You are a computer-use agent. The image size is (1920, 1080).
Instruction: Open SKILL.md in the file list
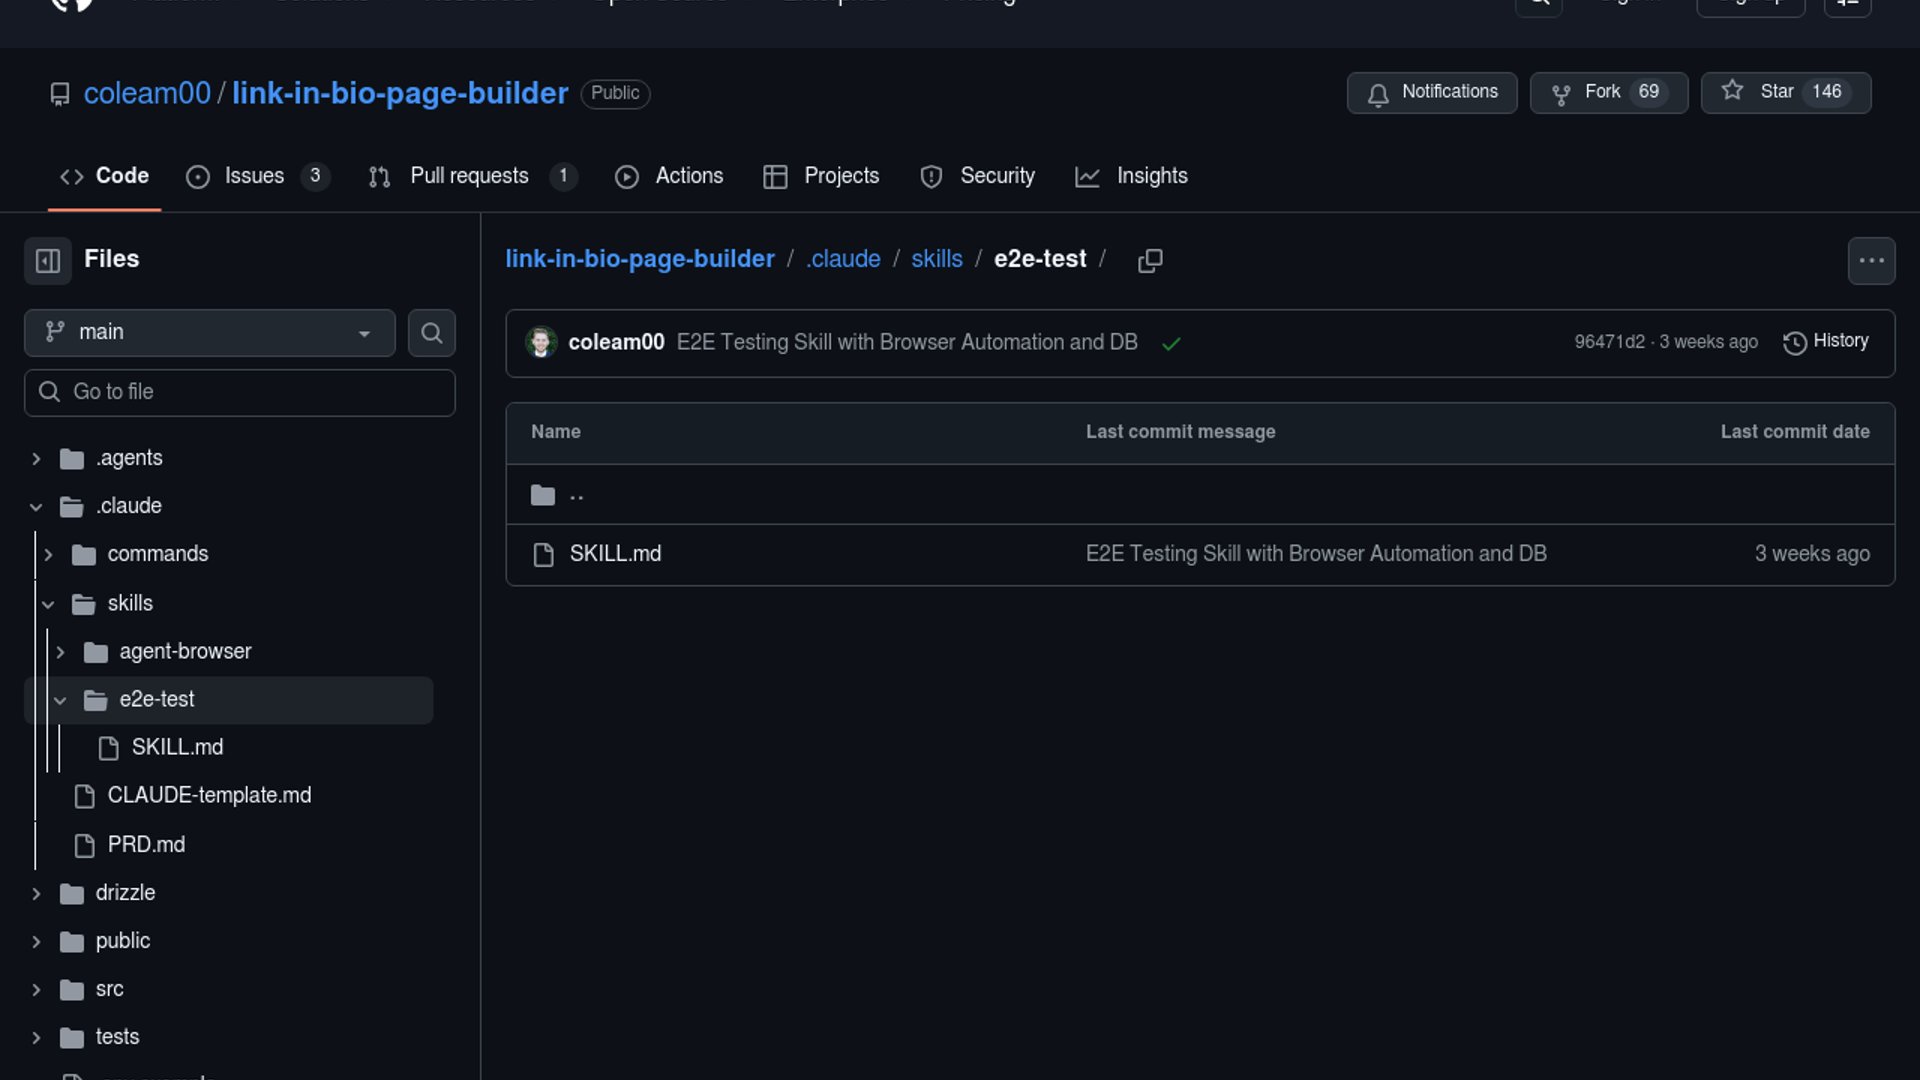point(615,555)
